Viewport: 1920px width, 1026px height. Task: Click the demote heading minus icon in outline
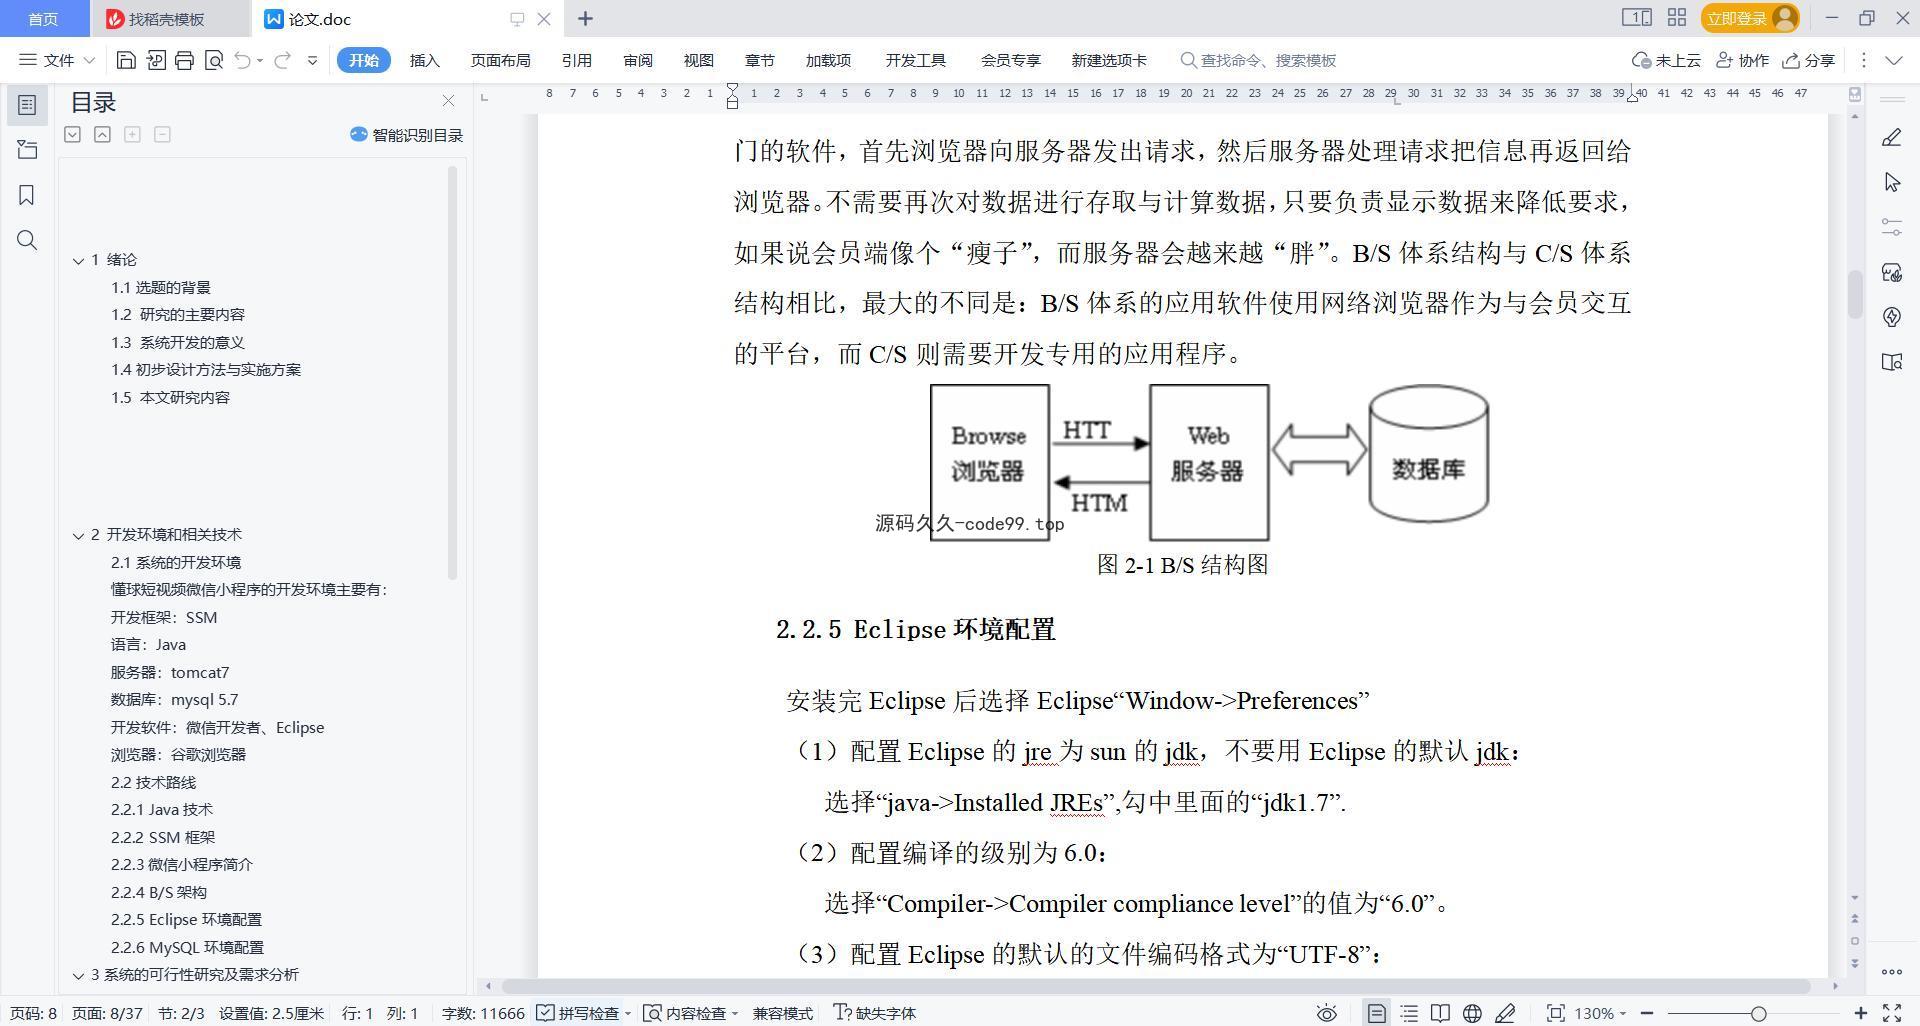162,134
